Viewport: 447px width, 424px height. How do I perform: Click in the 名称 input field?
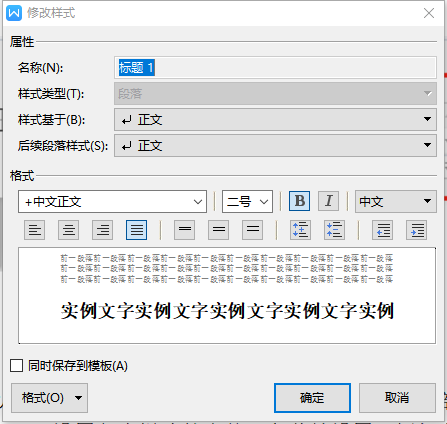[x=275, y=68]
